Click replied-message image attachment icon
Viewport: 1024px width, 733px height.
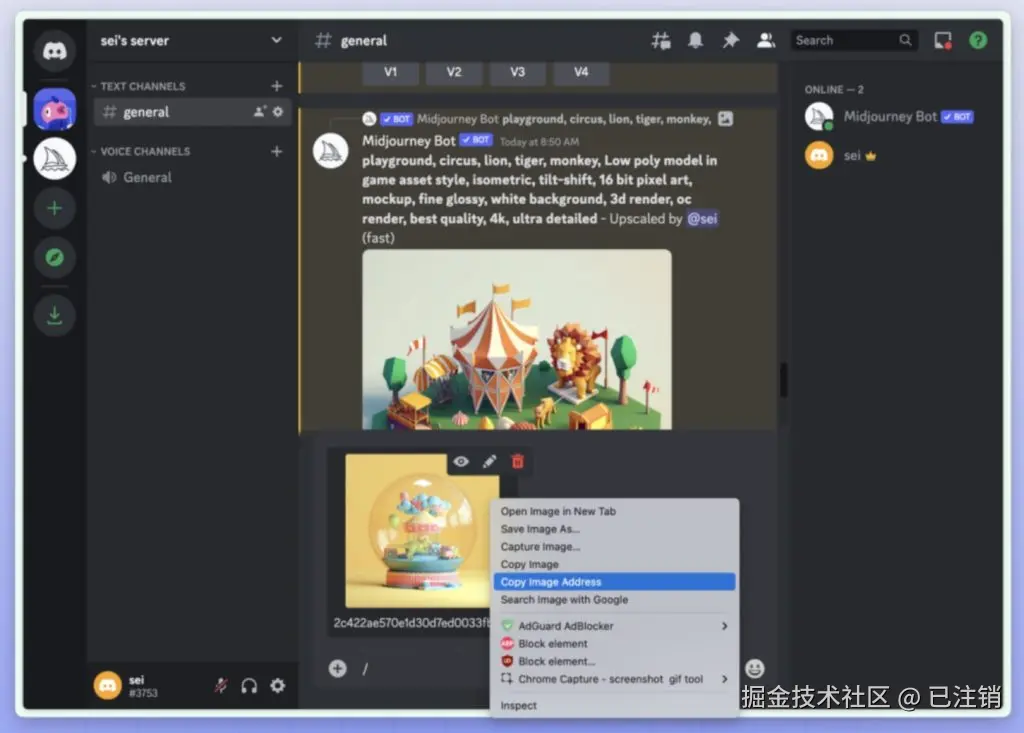tap(726, 119)
